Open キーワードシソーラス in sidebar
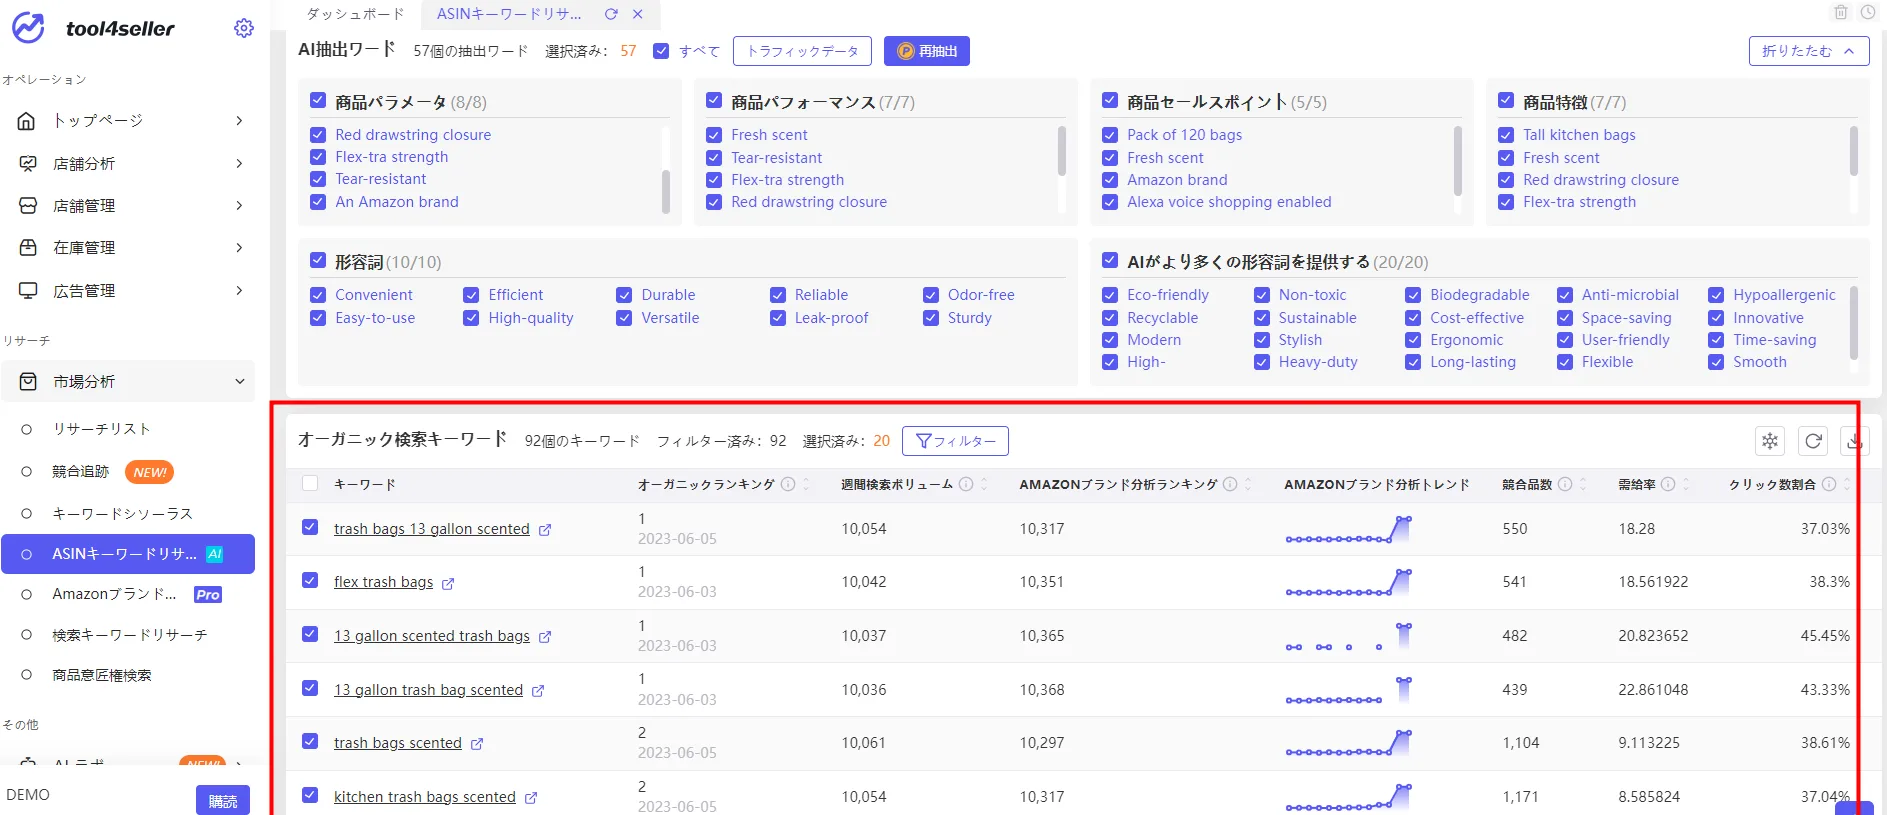Image resolution: width=1887 pixels, height=815 pixels. pyautogui.click(x=122, y=513)
